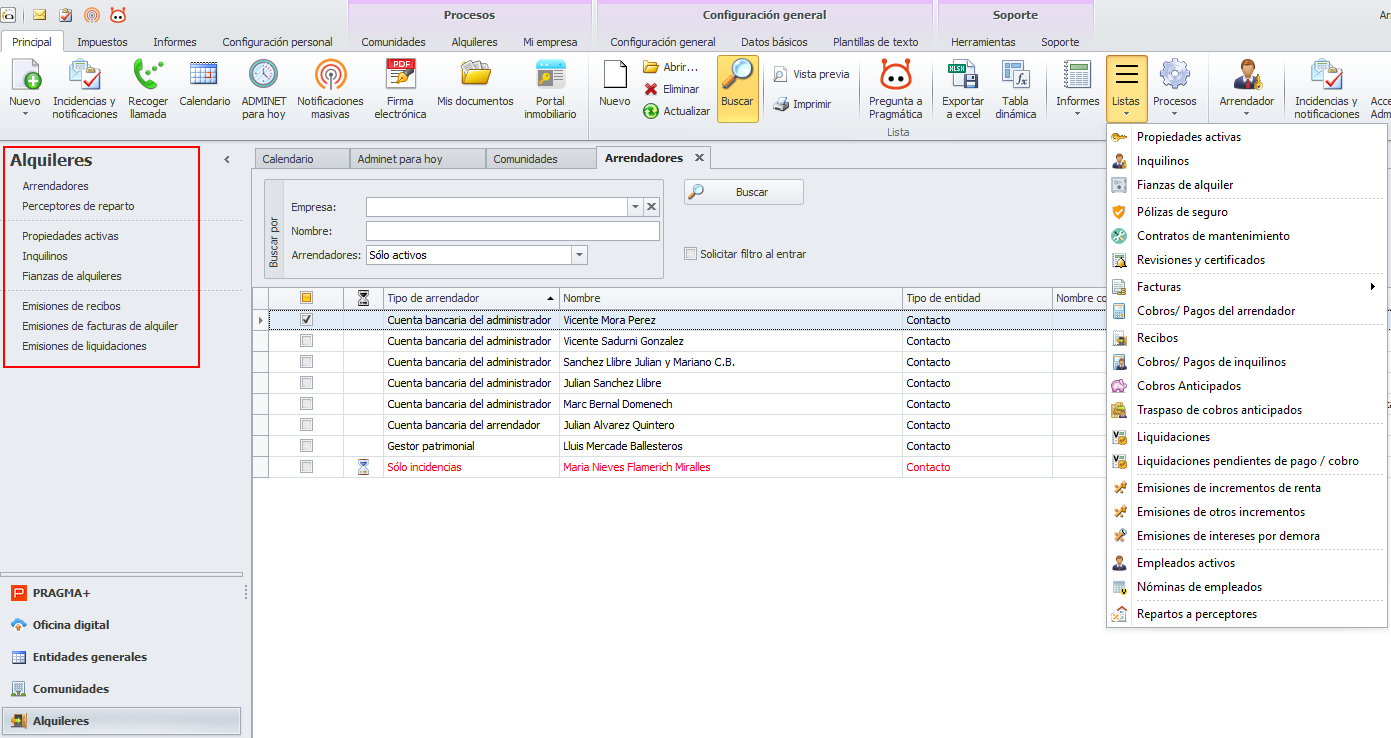Viewport: 1391px width, 738px height.
Task: Open Emisiones de recibos in sidebar
Action: 71,306
